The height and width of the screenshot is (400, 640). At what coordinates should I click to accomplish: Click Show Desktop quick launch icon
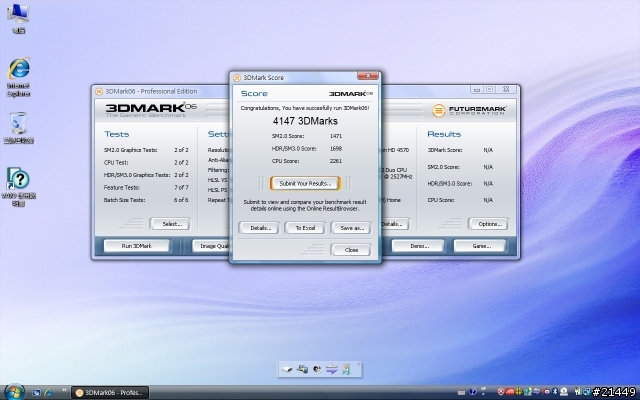[x=36, y=393]
